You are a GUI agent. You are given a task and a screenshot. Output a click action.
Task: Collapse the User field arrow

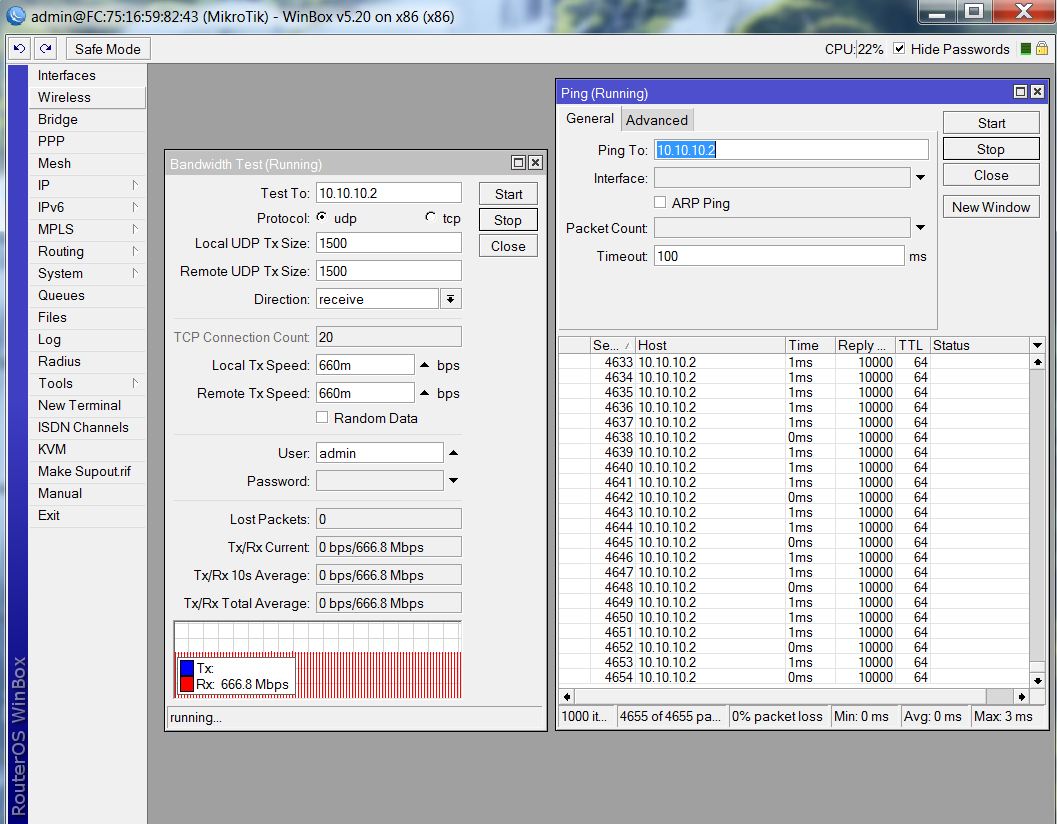(x=453, y=453)
